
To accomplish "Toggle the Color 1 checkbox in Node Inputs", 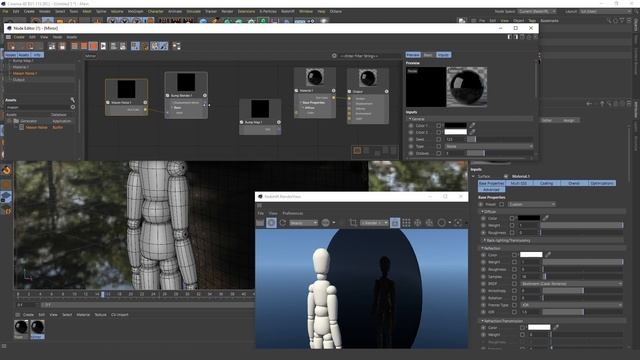I will (x=438, y=126).
